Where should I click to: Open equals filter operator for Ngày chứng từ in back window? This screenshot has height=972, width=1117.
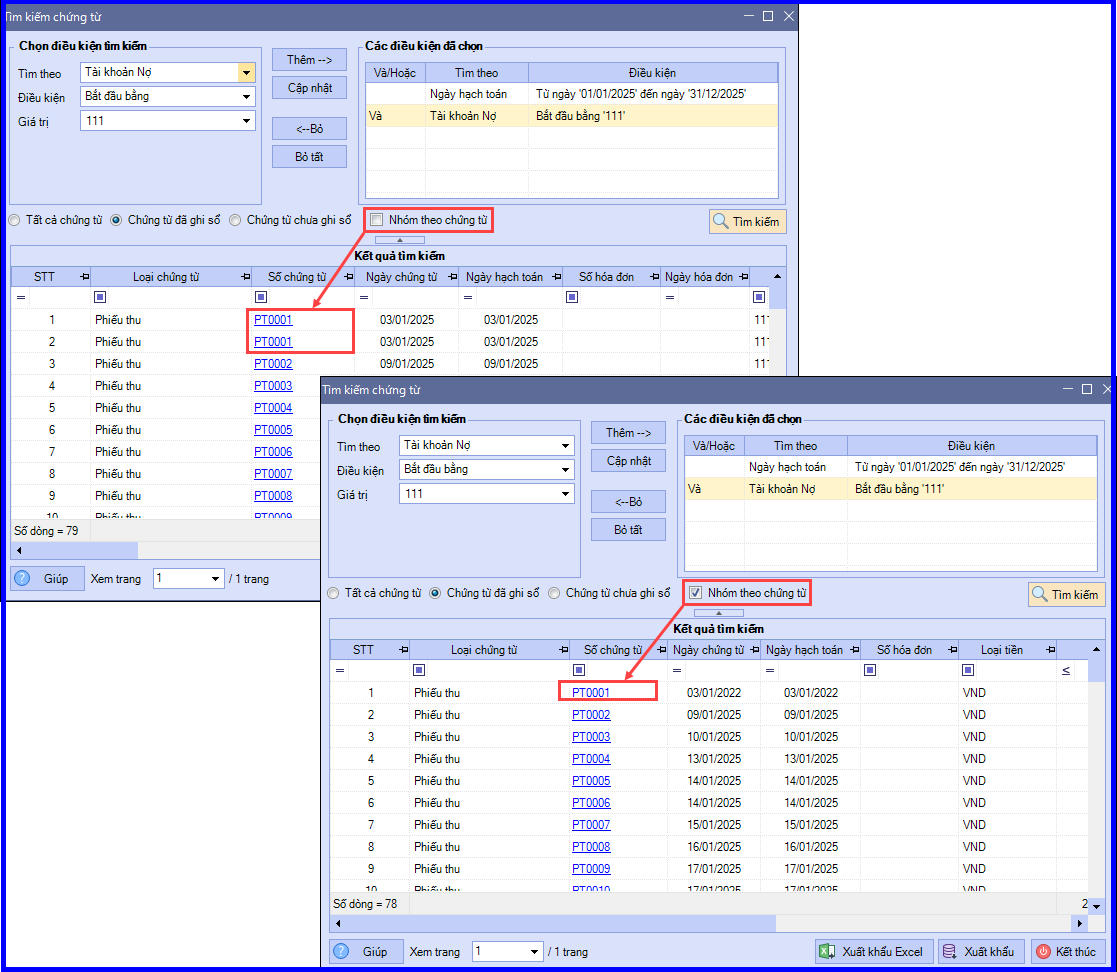coord(364,297)
